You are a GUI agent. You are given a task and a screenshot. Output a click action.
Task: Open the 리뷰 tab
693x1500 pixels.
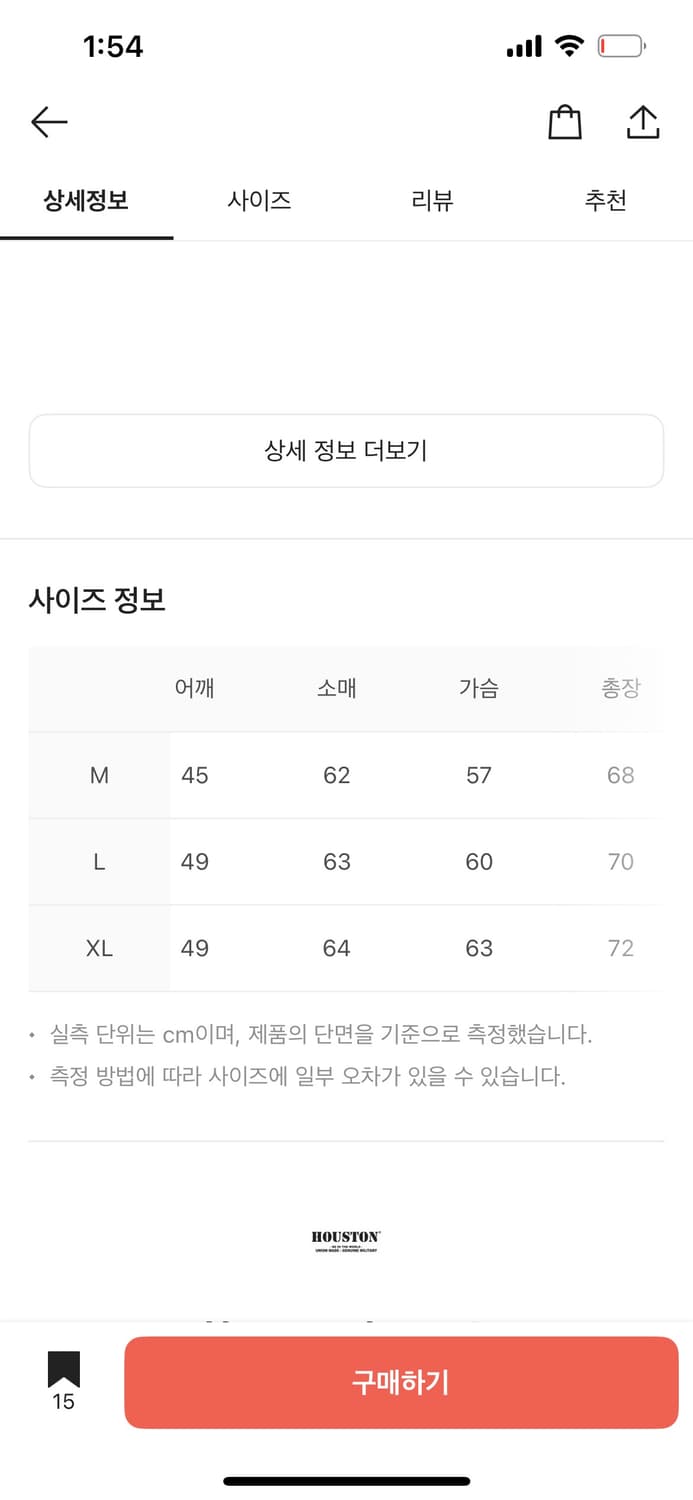click(x=432, y=200)
